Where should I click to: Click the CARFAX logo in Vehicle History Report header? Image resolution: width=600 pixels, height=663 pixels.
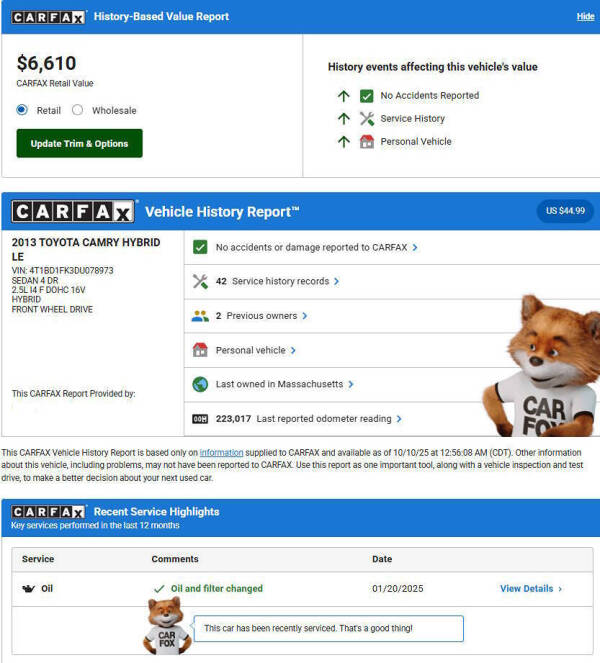(73, 211)
